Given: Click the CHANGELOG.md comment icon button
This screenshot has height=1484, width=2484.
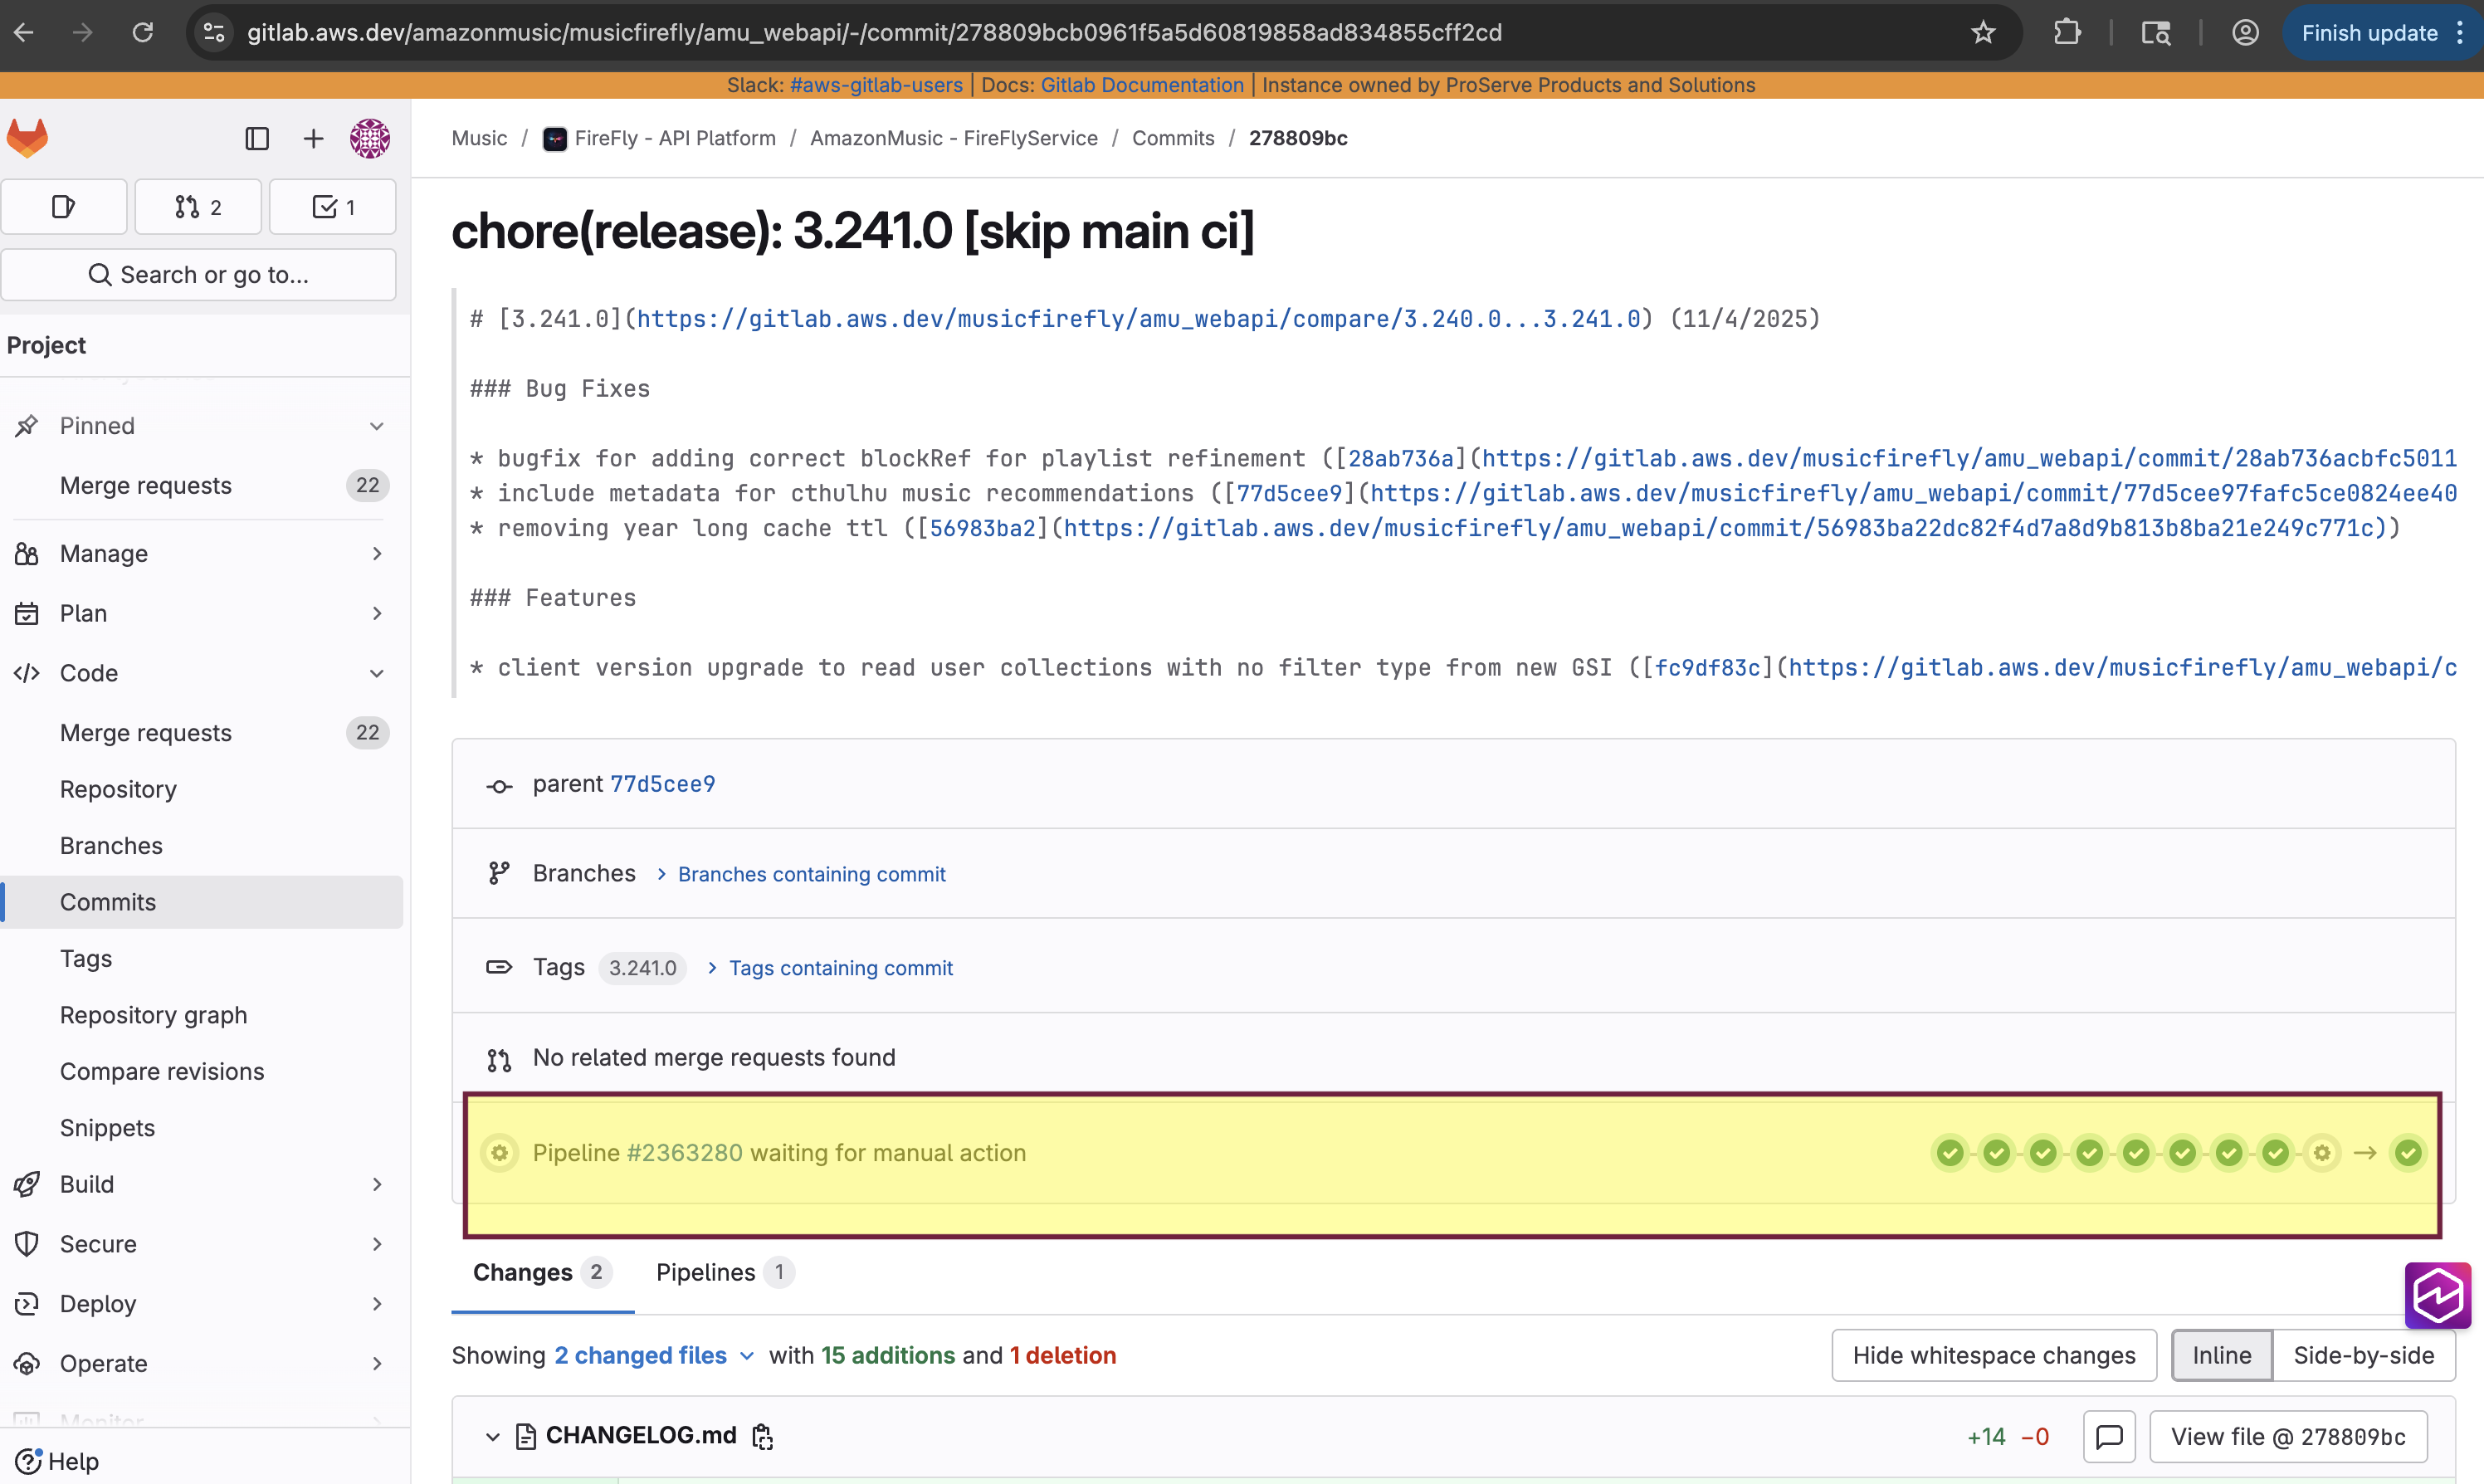Looking at the screenshot, I should pyautogui.click(x=2109, y=1436).
